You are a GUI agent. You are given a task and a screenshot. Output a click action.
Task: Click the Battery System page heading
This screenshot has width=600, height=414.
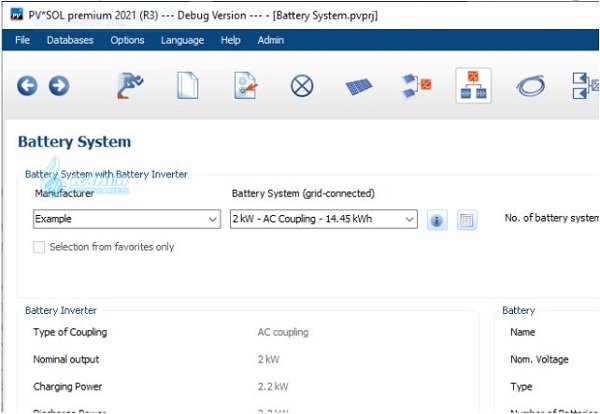[75, 142]
